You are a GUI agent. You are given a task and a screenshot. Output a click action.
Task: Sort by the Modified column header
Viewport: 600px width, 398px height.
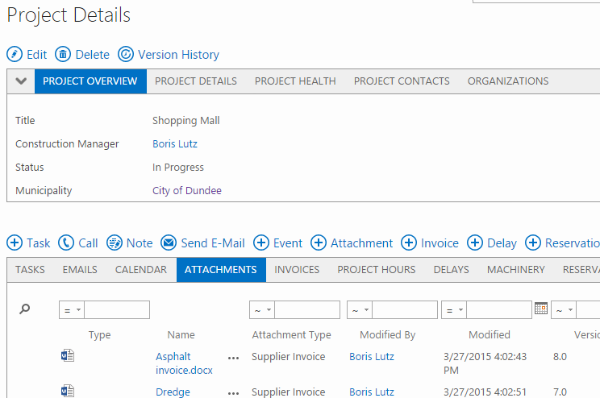[x=489, y=335]
